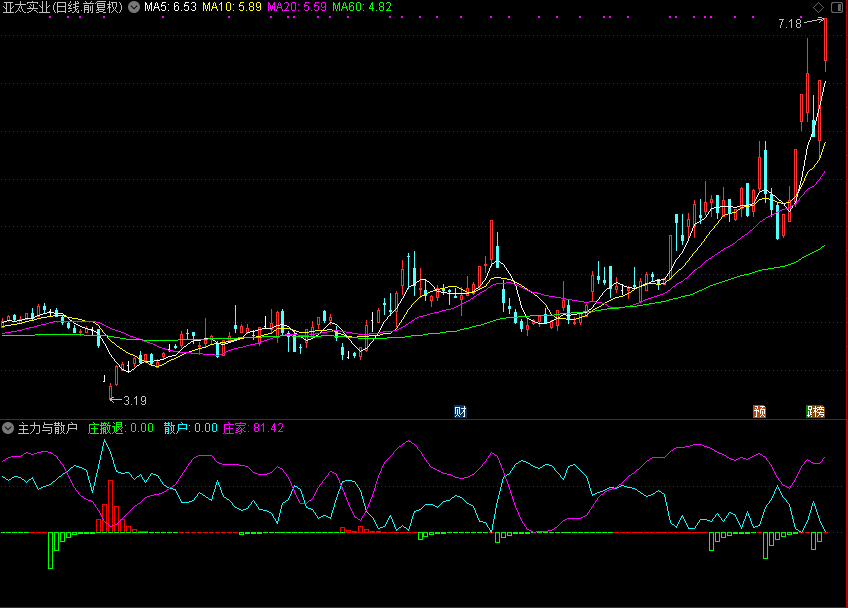The image size is (848, 608).
Task: Click the diamond icon in top-right corner
Action: (x=819, y=7)
